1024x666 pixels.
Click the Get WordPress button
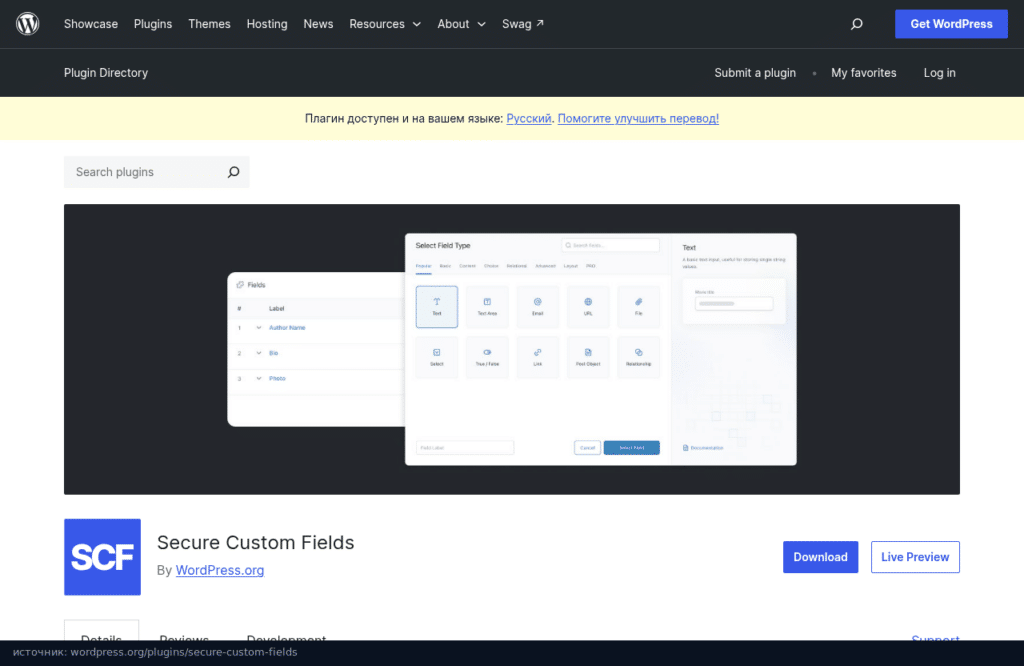click(x=951, y=24)
